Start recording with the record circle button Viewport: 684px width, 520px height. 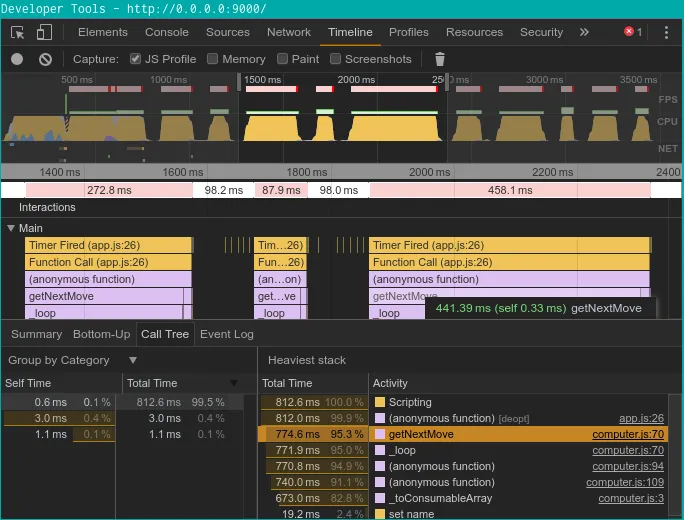click(x=17, y=59)
